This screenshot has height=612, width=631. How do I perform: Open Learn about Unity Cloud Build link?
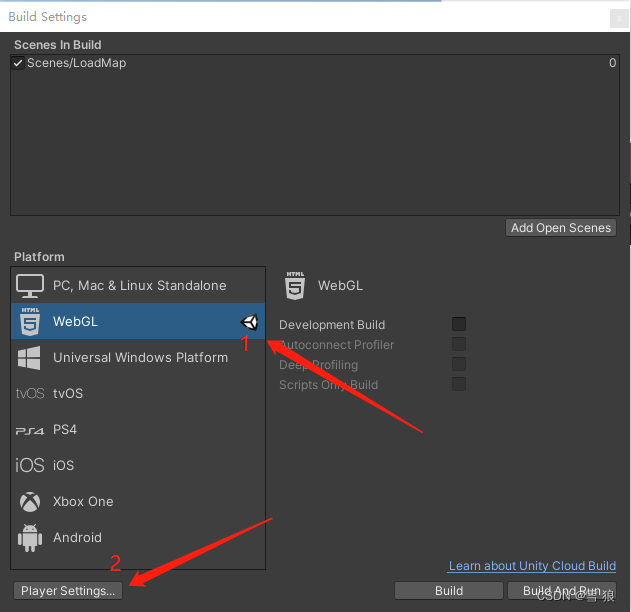coord(532,566)
